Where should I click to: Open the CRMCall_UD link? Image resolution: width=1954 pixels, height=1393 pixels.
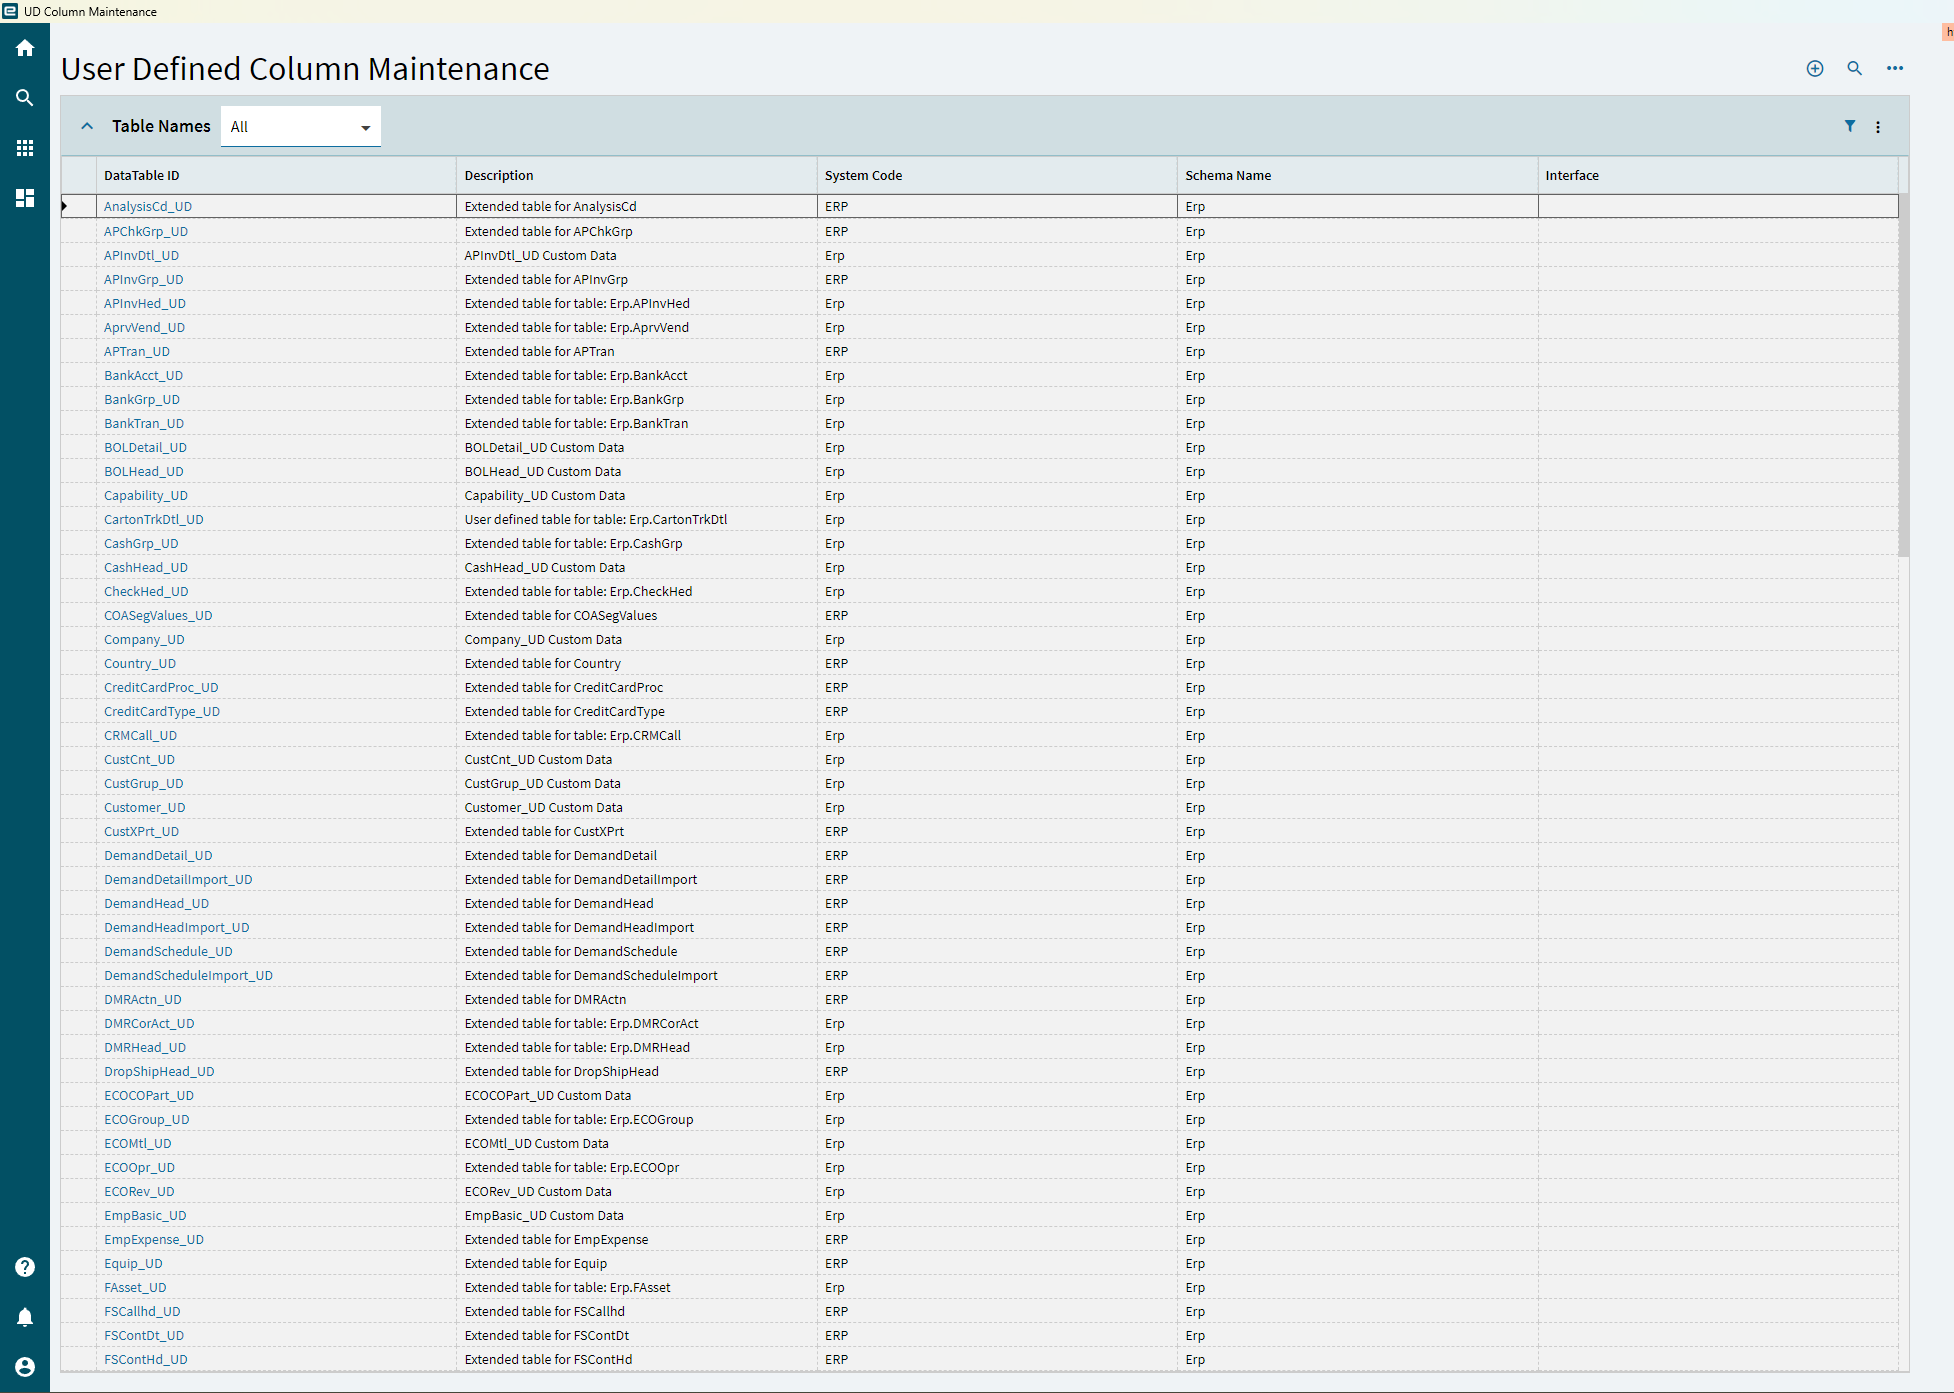(x=140, y=735)
